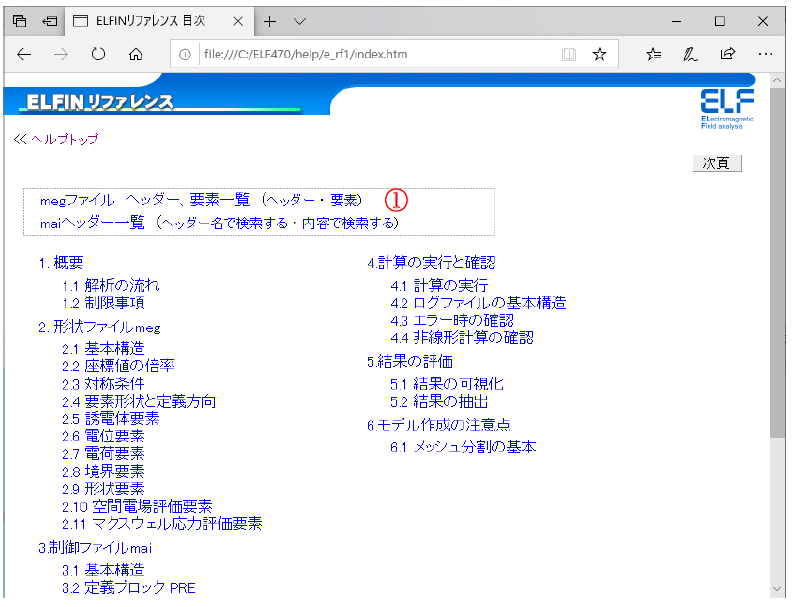Set these tabs aside
Viewport: 792px width, 607px height.
(x=50, y=21)
